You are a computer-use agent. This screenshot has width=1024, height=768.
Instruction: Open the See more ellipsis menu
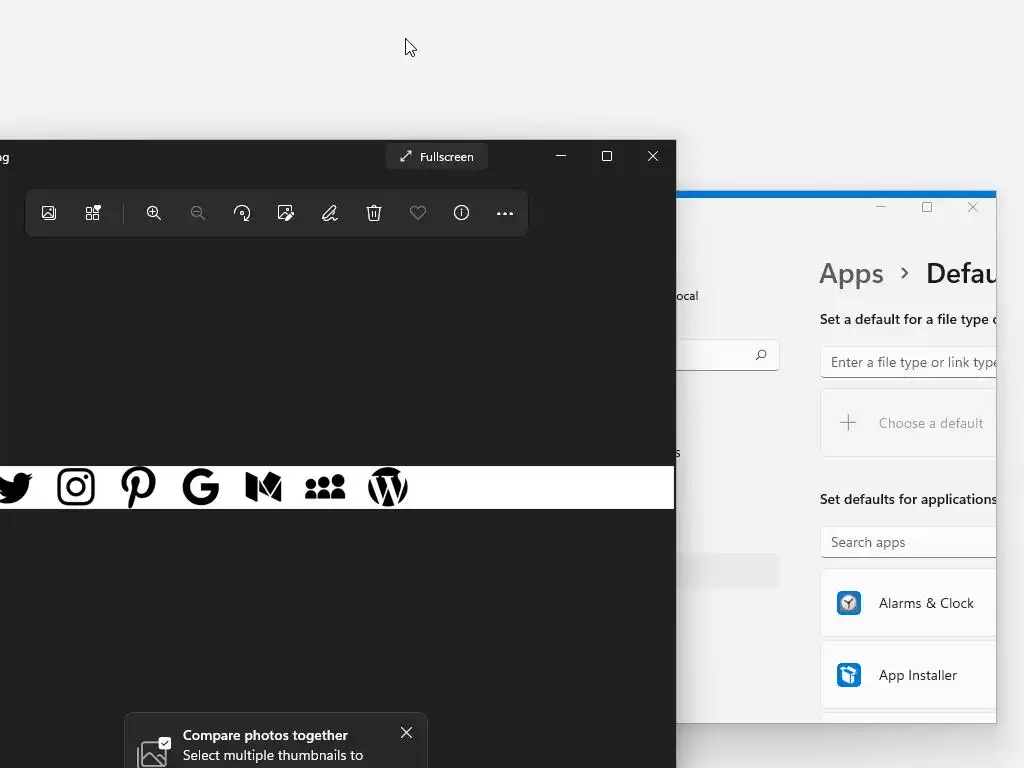click(505, 214)
